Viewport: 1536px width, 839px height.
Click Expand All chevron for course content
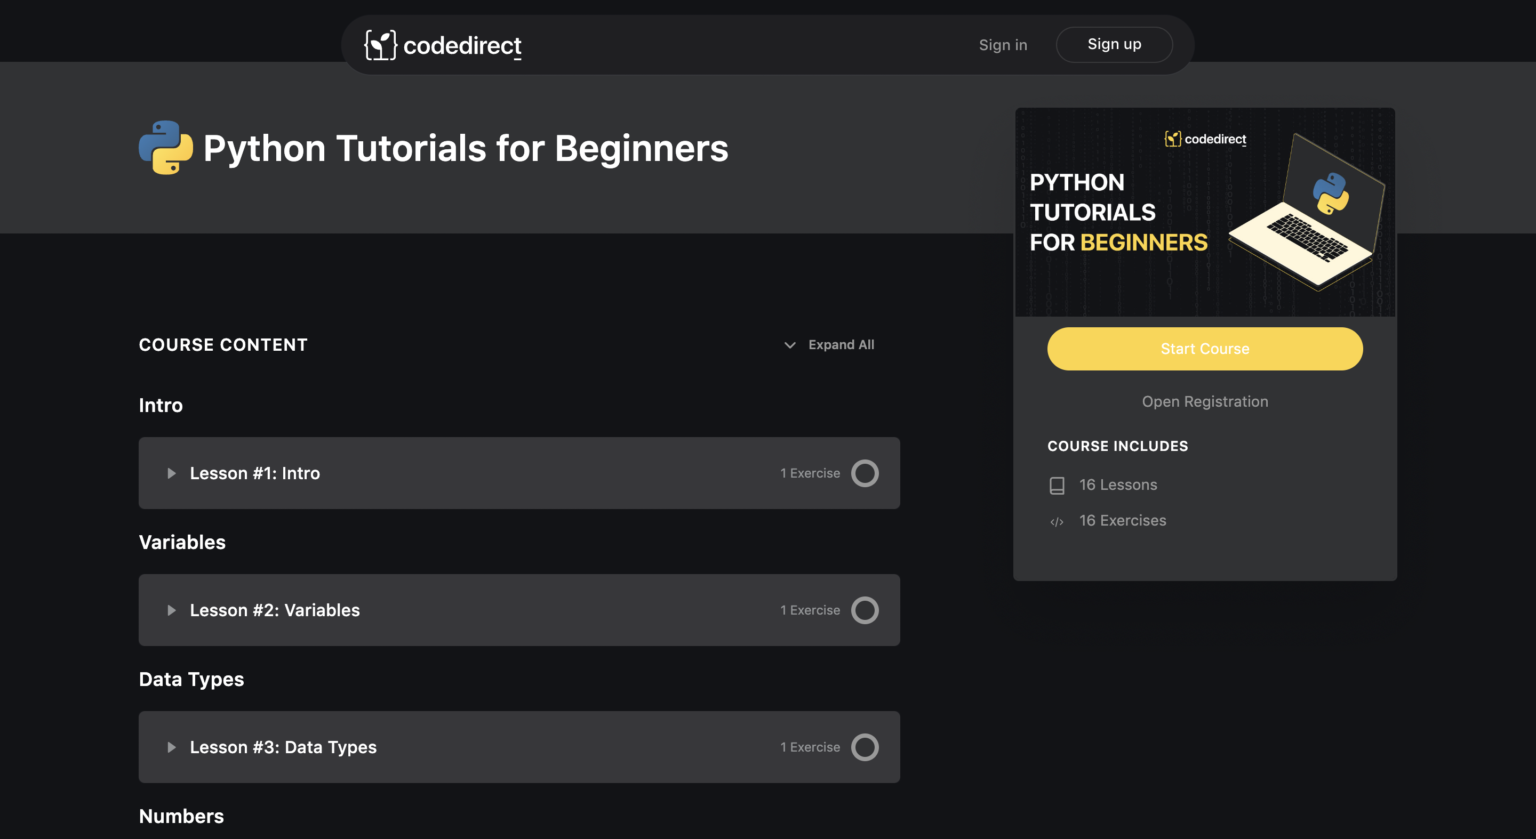pyautogui.click(x=790, y=345)
